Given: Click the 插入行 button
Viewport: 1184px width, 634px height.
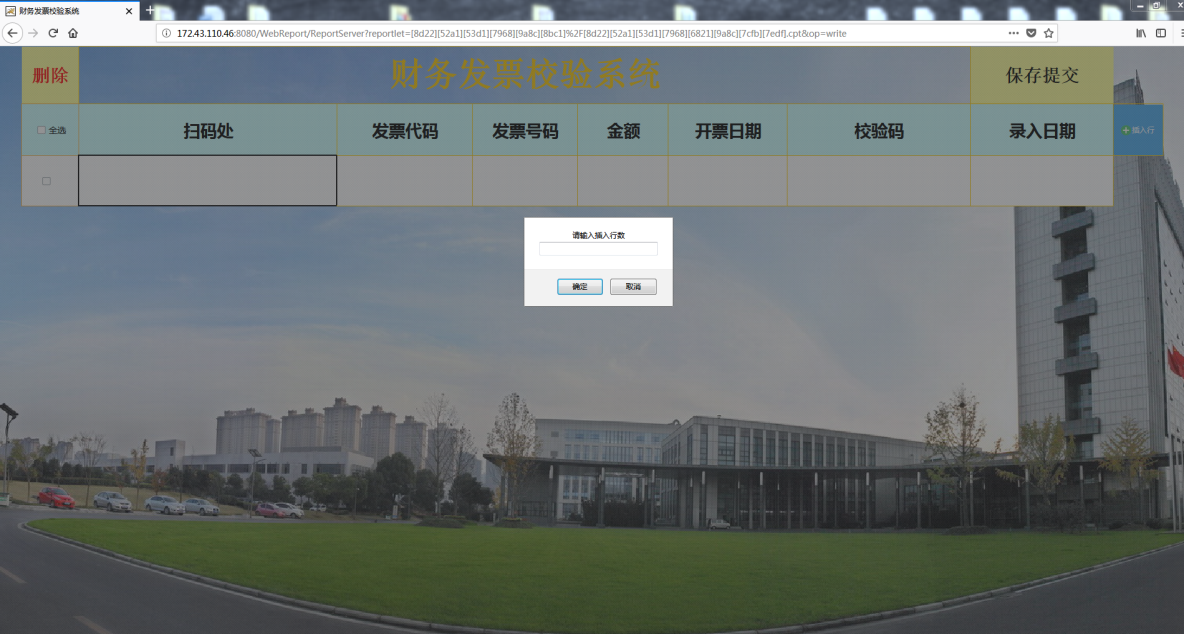Looking at the screenshot, I should 1138,130.
